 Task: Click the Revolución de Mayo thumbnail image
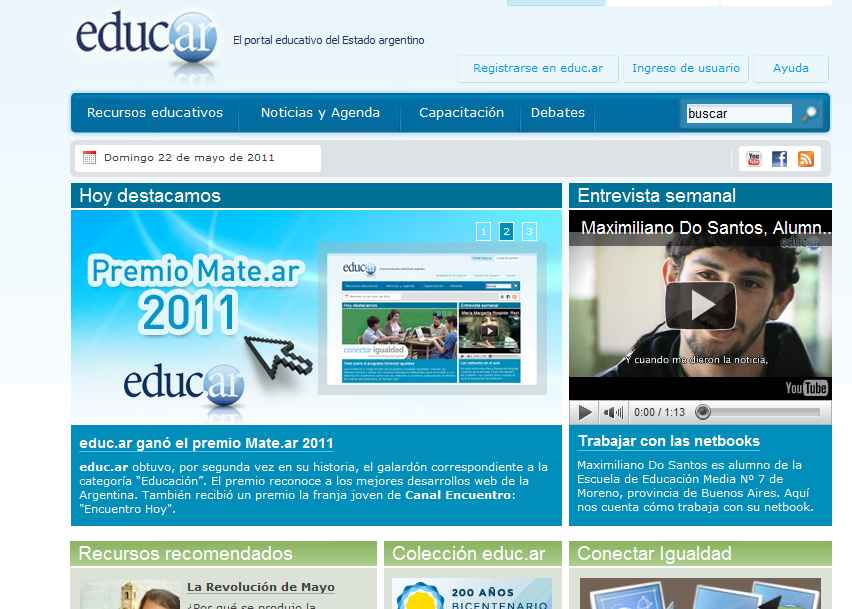130,594
